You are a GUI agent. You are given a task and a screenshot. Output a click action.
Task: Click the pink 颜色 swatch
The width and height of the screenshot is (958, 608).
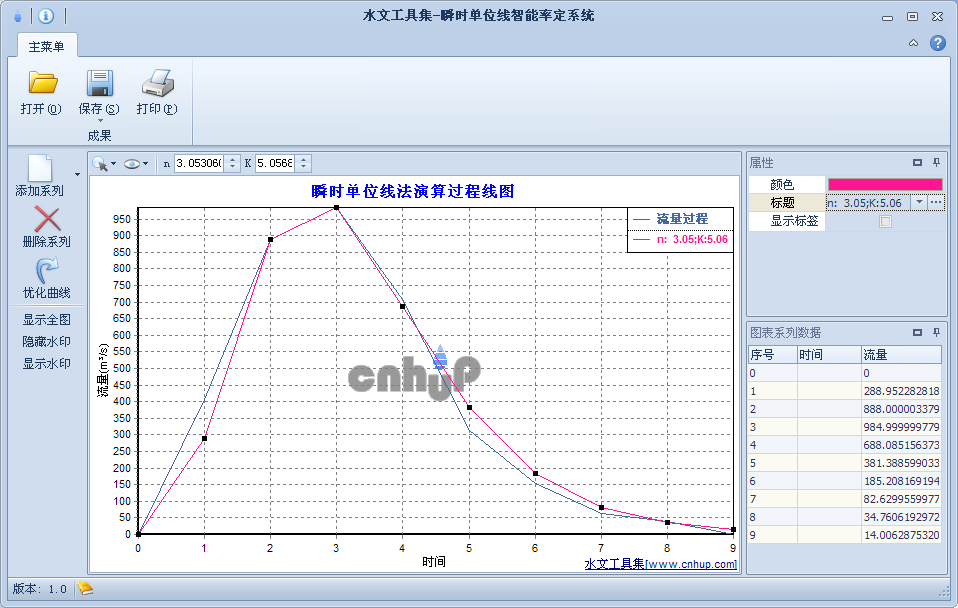click(885, 185)
